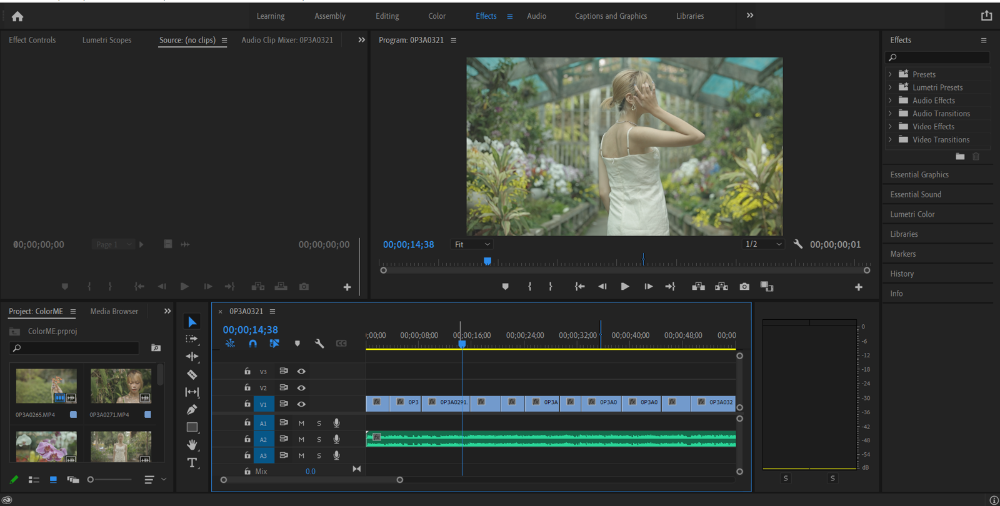Open the Media Browser tab
The image size is (1000, 506).
tap(114, 311)
